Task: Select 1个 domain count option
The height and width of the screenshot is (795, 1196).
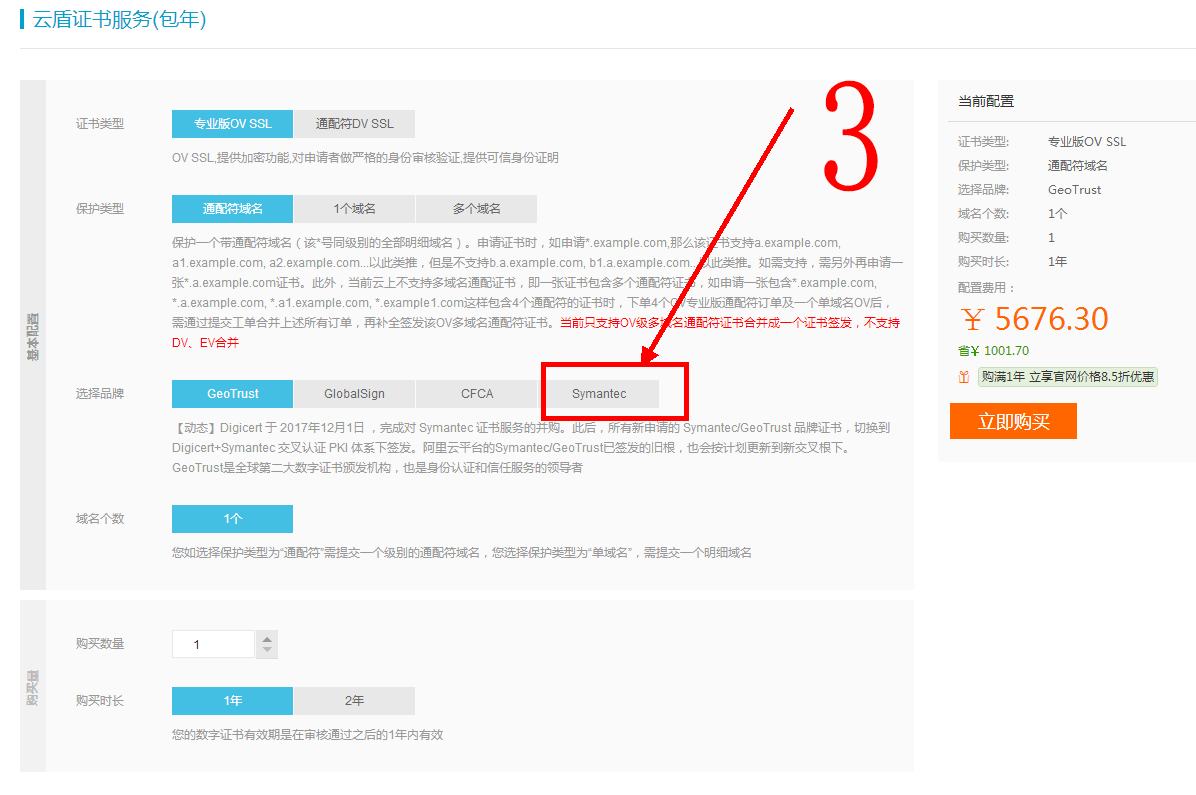Action: tap(232, 519)
